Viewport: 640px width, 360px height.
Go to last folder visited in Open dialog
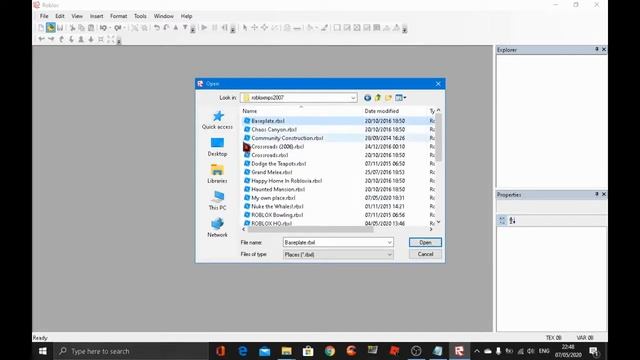coord(367,98)
